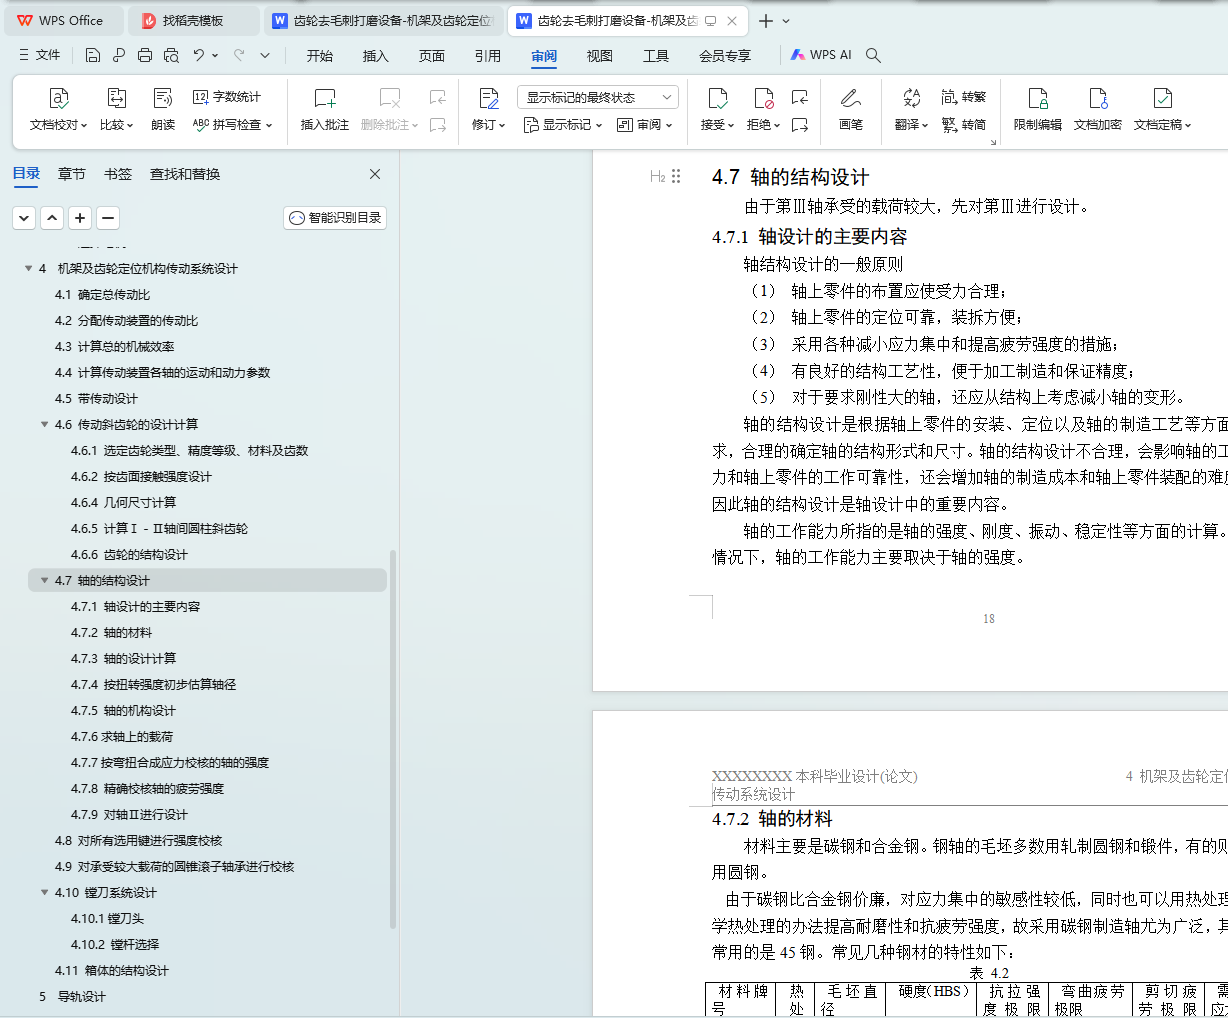This screenshot has width=1228, height=1018.
Task: Start Read Aloud (朗读)
Action: pyautogui.click(x=163, y=111)
